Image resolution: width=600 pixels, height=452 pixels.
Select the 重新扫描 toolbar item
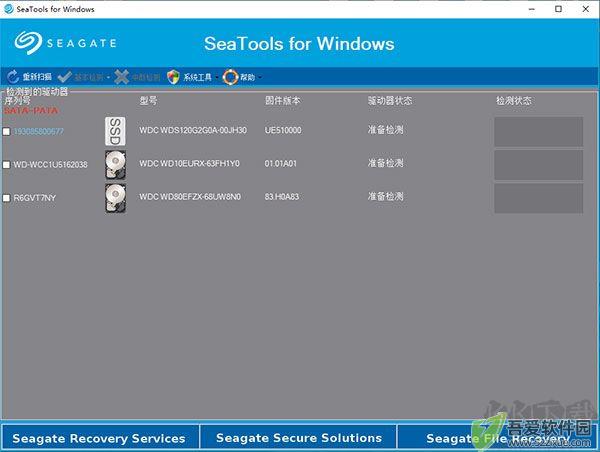[x=29, y=77]
